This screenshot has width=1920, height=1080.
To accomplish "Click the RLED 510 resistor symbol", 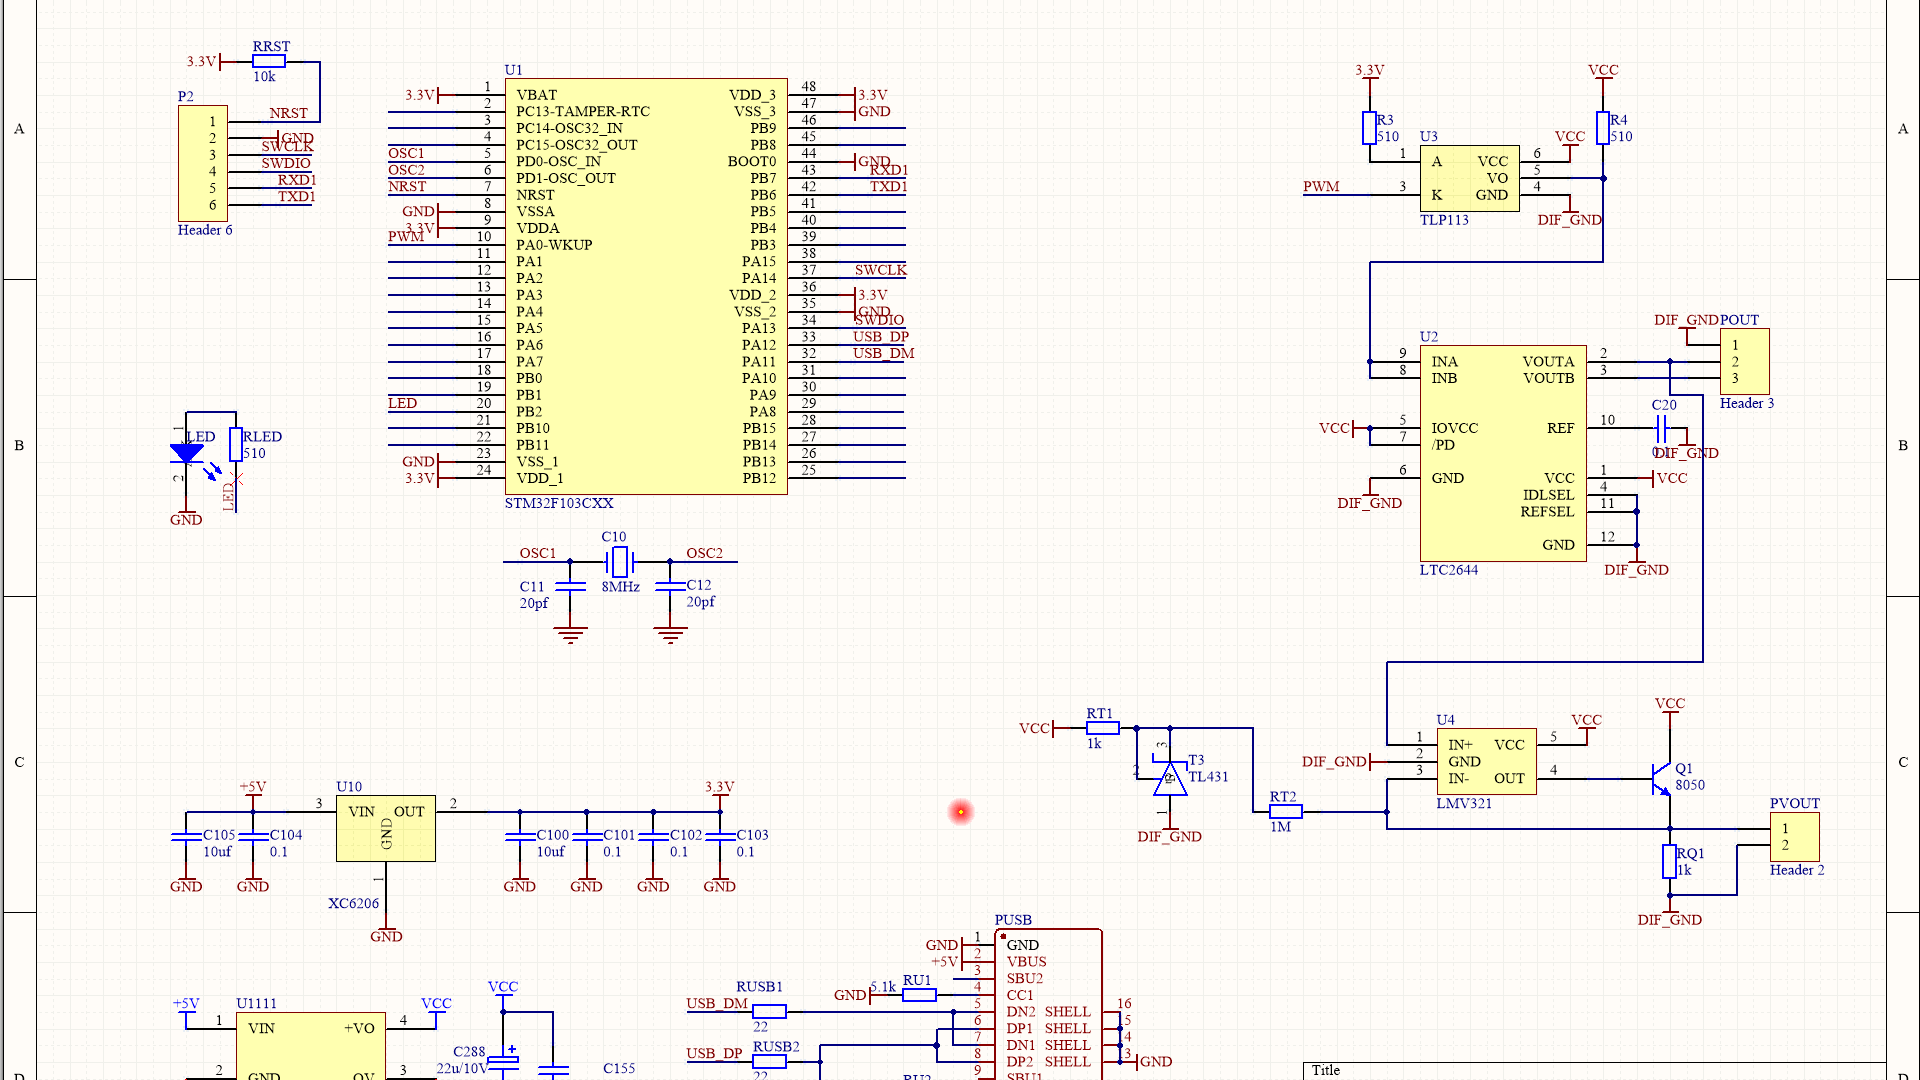I will pyautogui.click(x=236, y=444).
